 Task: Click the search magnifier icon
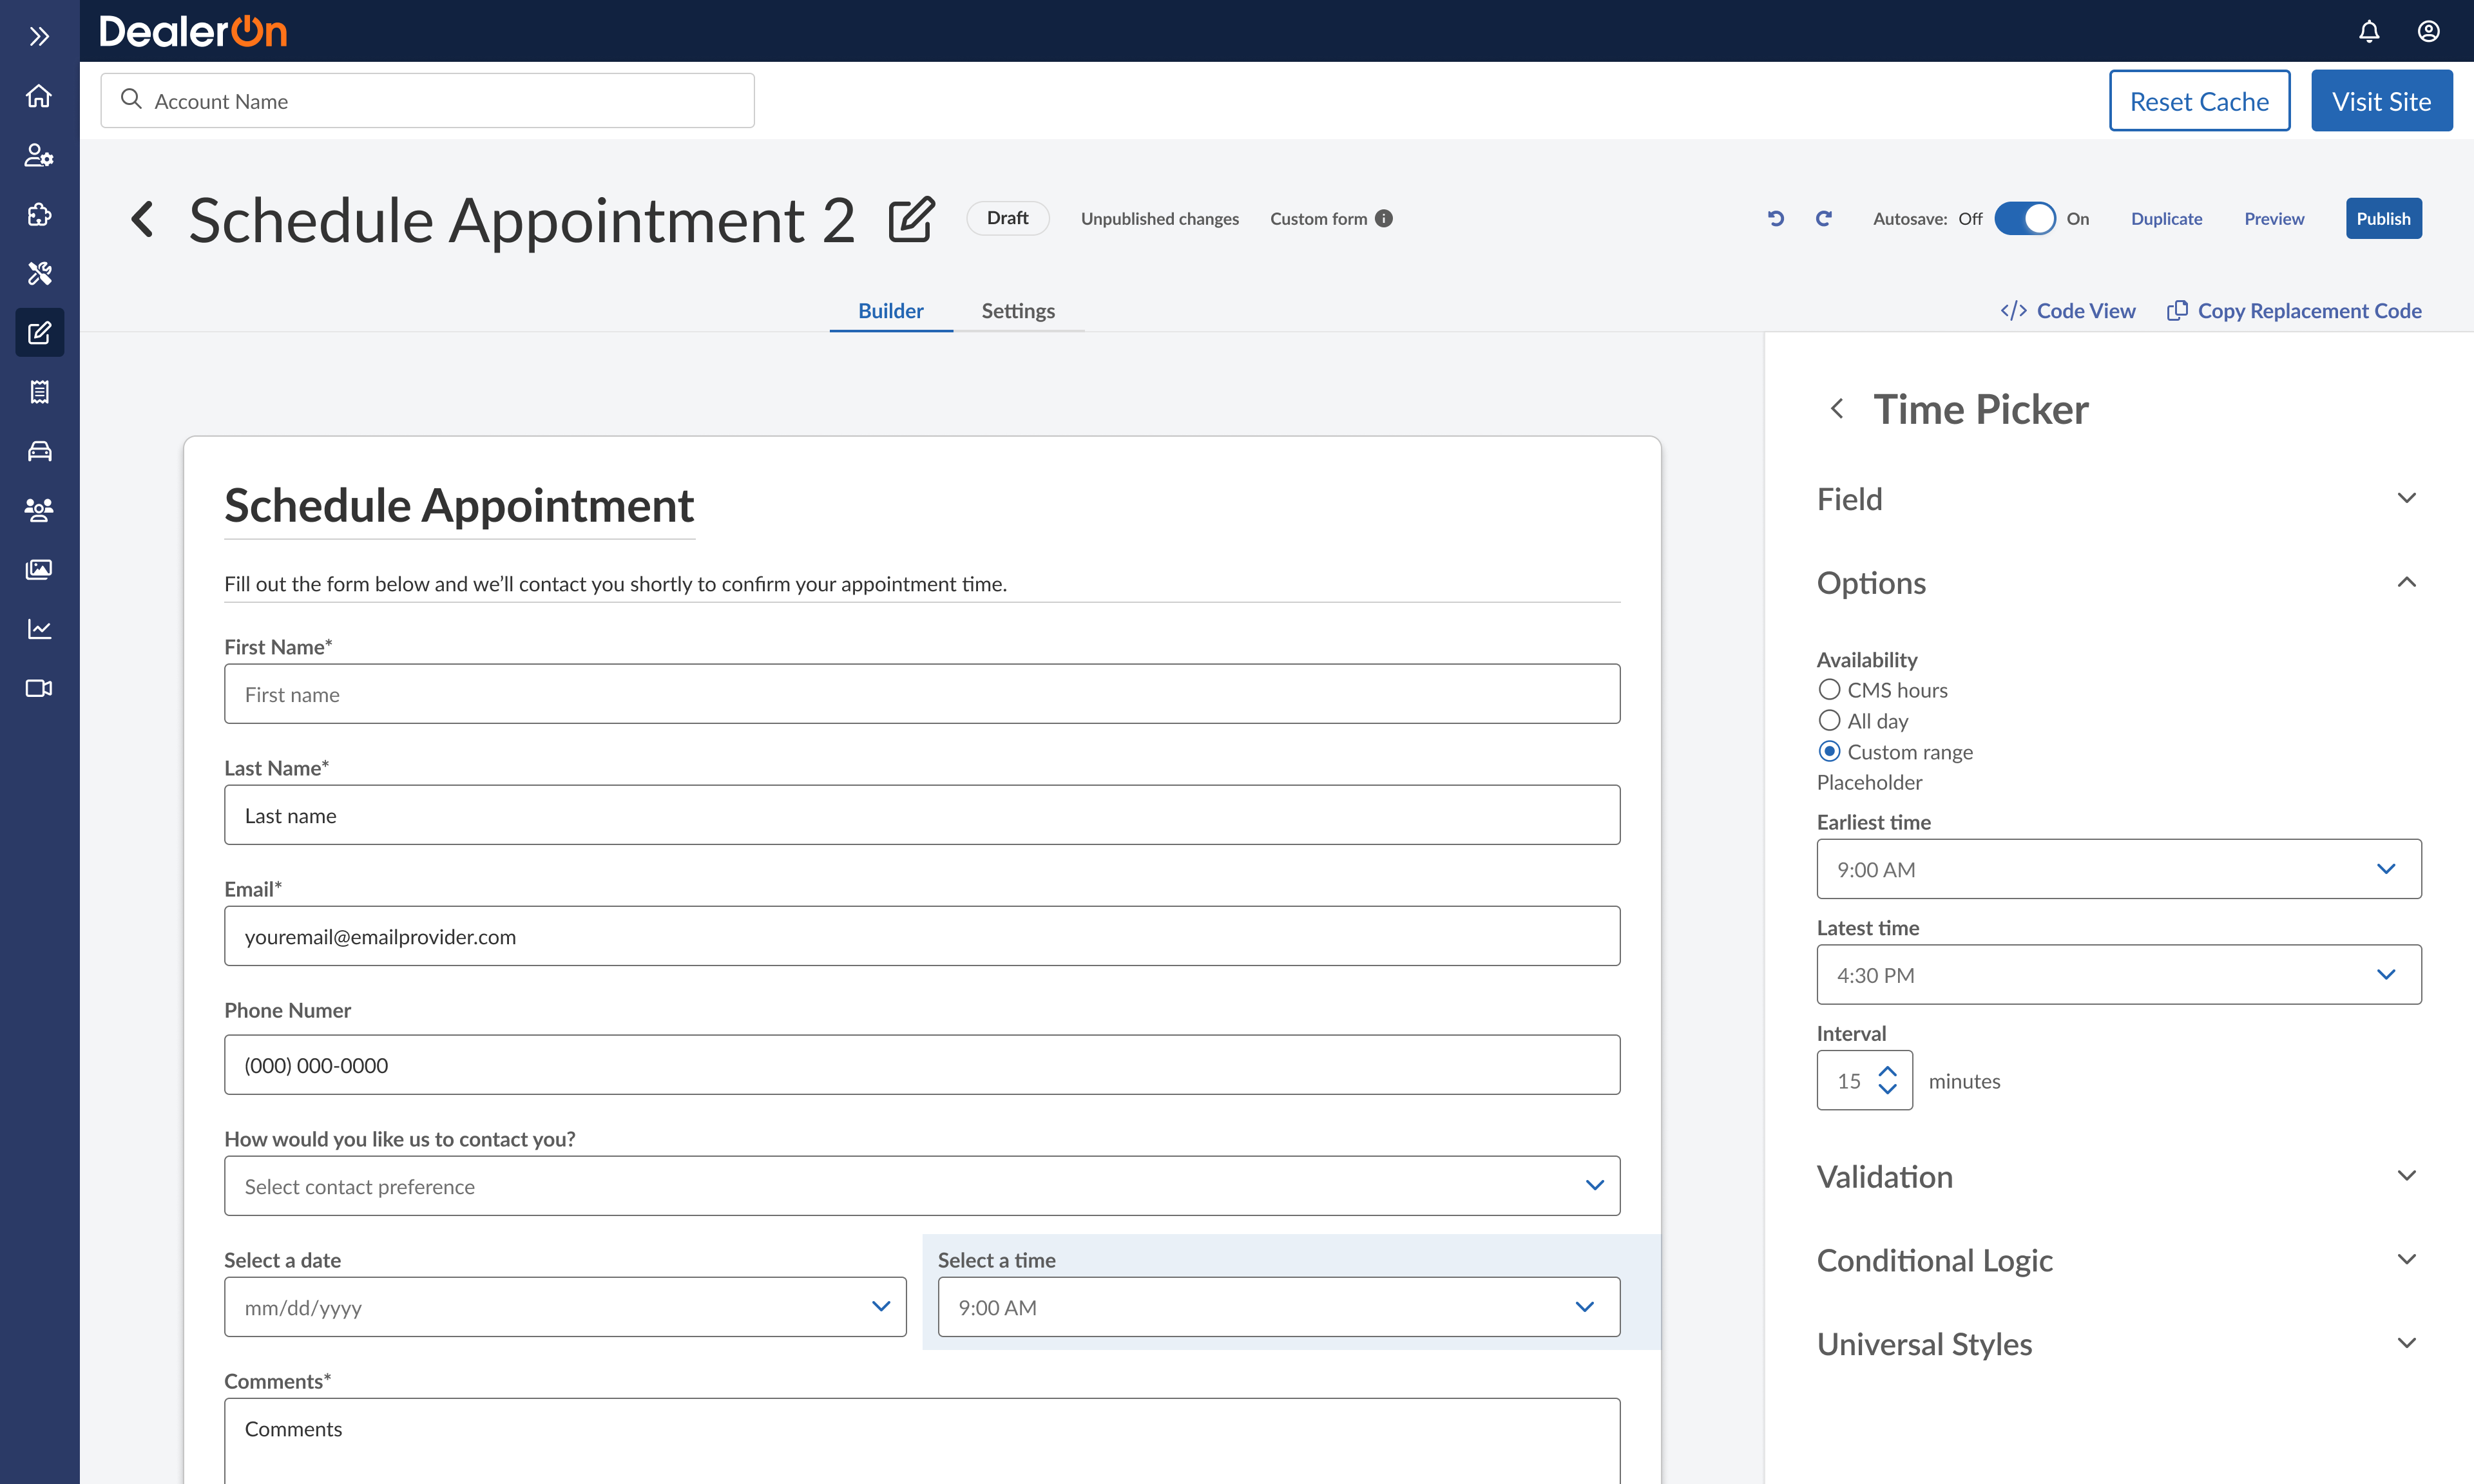131,99
